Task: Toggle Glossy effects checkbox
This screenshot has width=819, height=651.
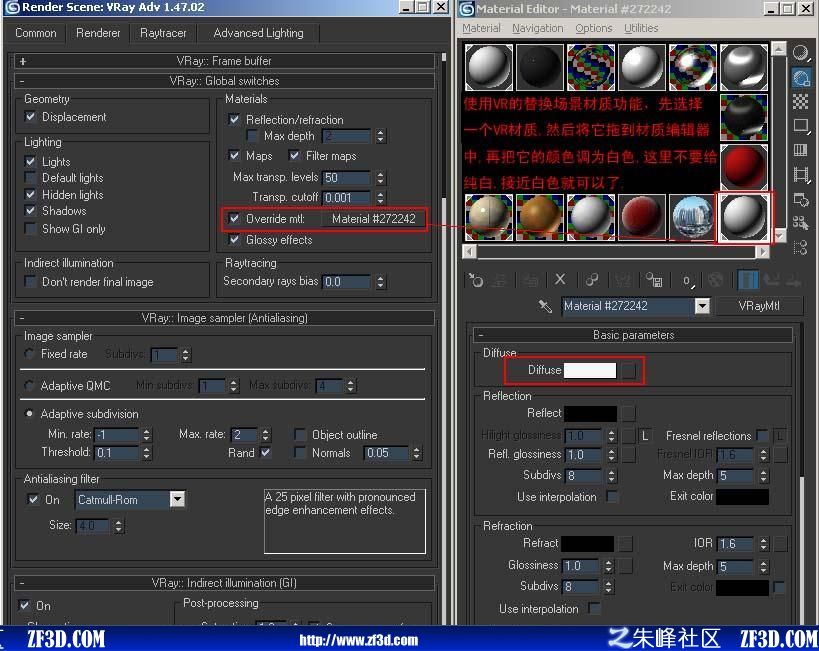Action: [234, 240]
